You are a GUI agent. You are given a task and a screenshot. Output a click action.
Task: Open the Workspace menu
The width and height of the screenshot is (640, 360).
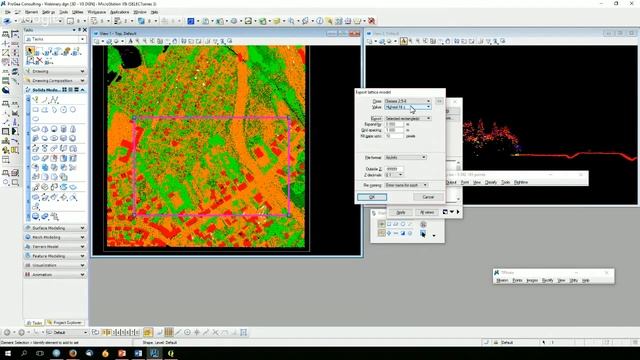click(x=97, y=12)
